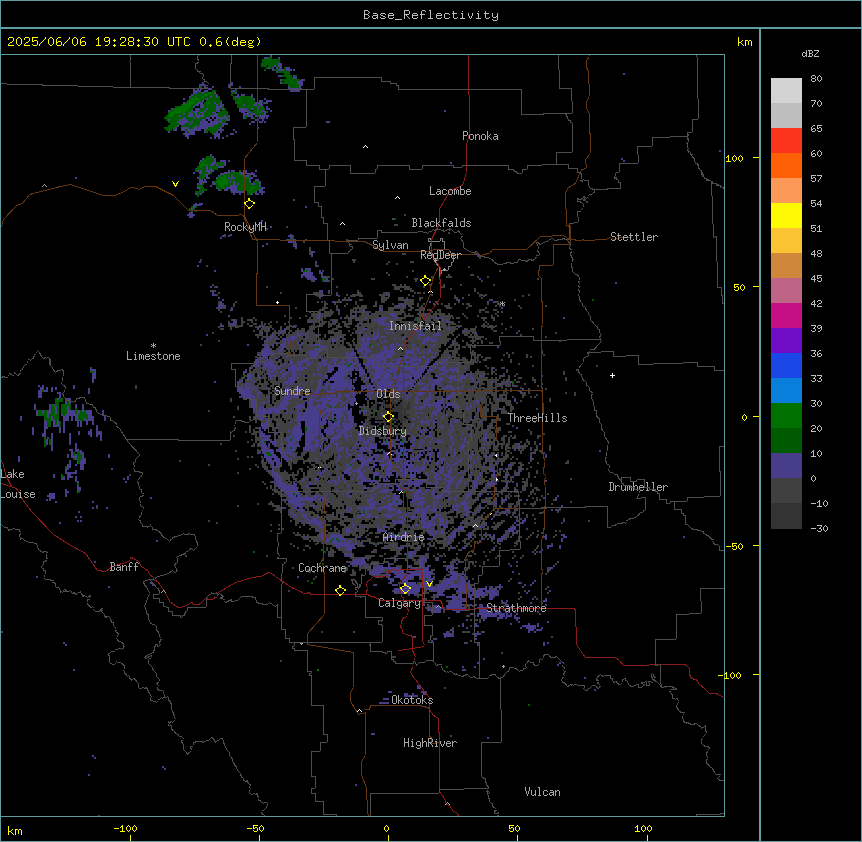
Task: Click the Lacombe city label
Action: [450, 191]
